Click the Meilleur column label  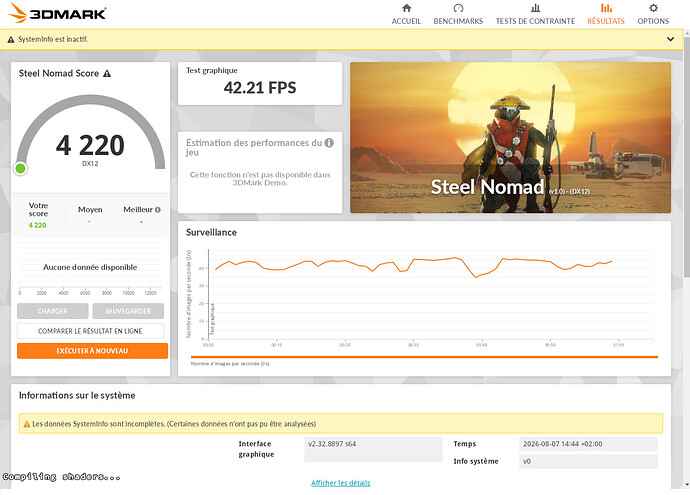coord(138,210)
